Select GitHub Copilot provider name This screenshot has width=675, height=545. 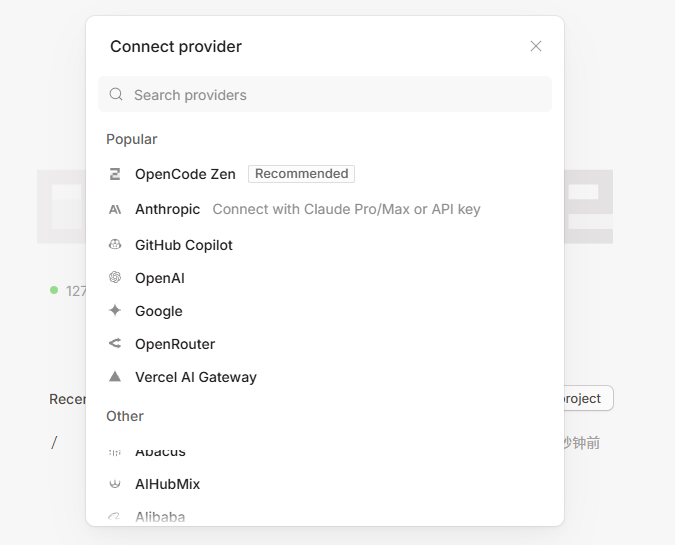184,245
